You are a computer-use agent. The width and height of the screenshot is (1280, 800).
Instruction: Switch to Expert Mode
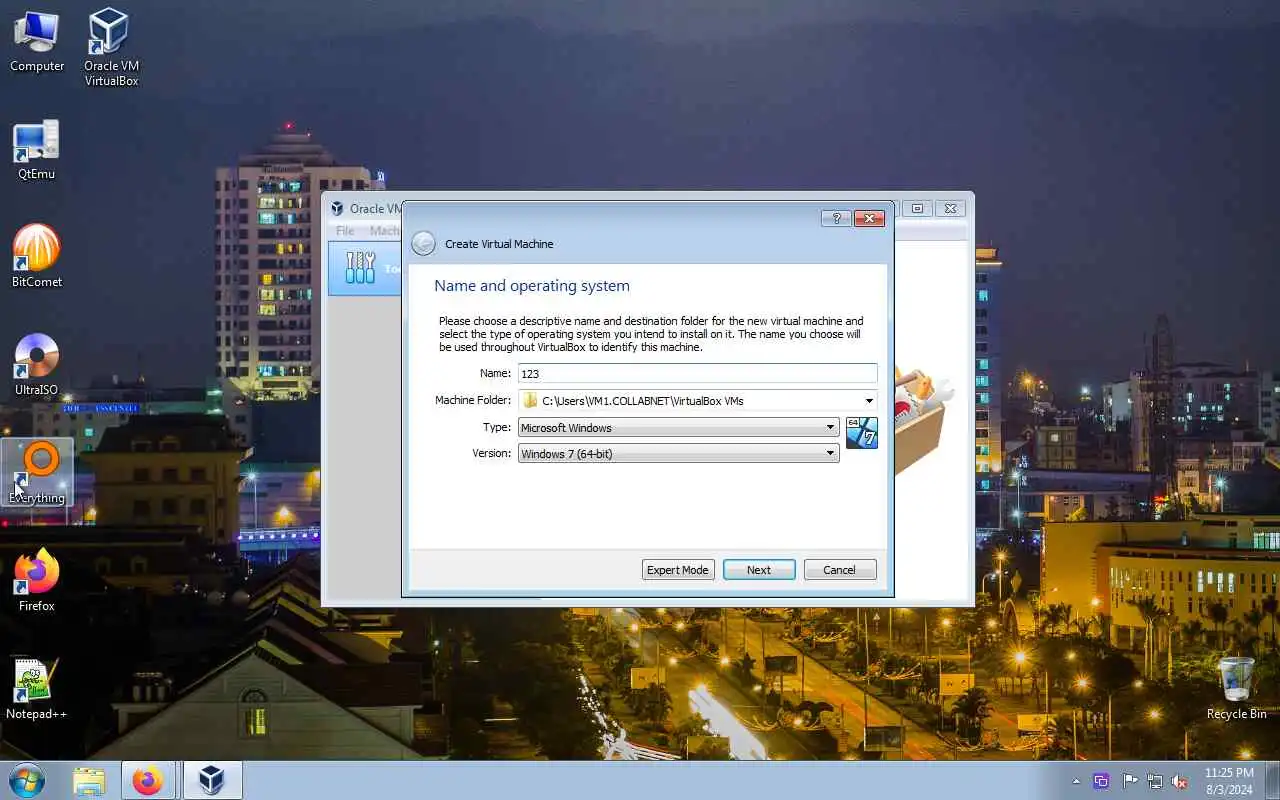(x=678, y=570)
